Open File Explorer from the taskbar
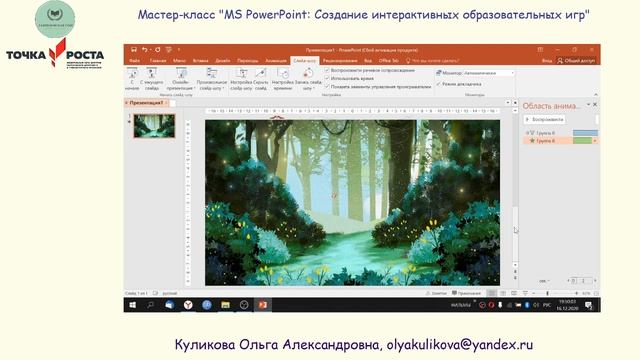 (225, 305)
